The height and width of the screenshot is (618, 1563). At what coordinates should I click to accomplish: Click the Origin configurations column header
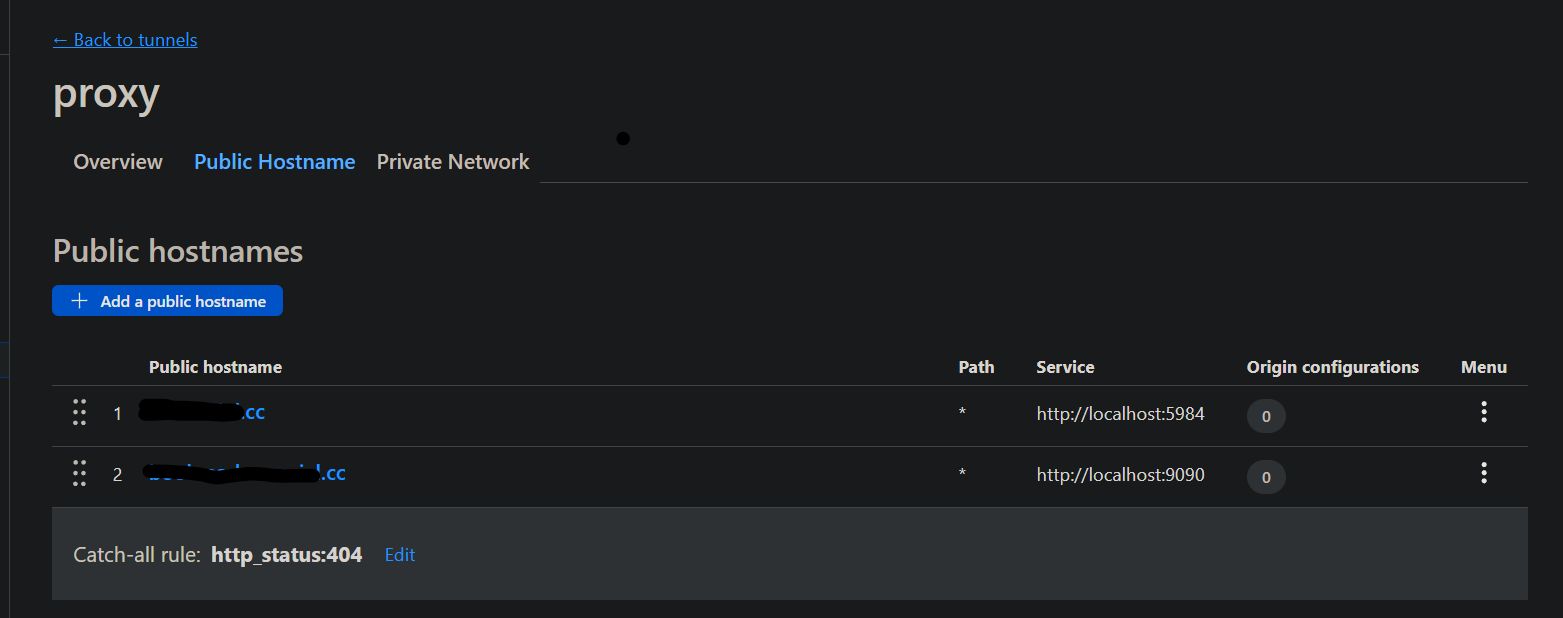(1332, 367)
